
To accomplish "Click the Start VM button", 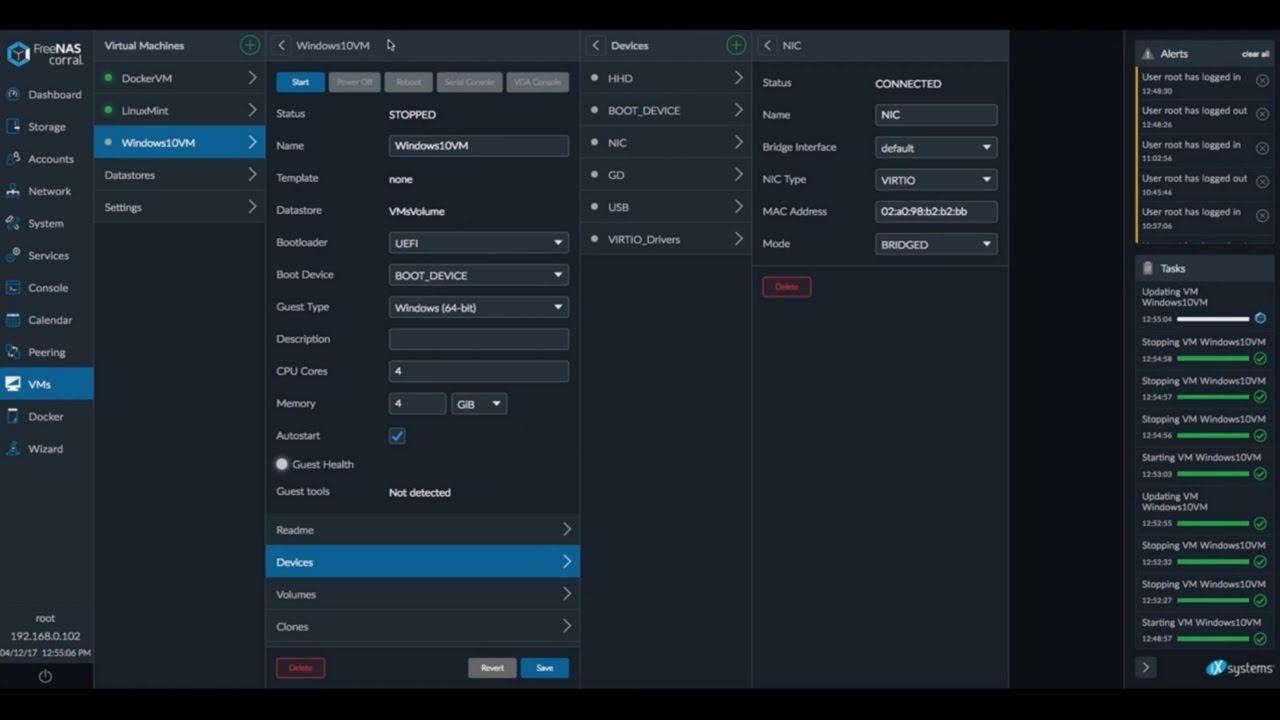I will pyautogui.click(x=300, y=82).
